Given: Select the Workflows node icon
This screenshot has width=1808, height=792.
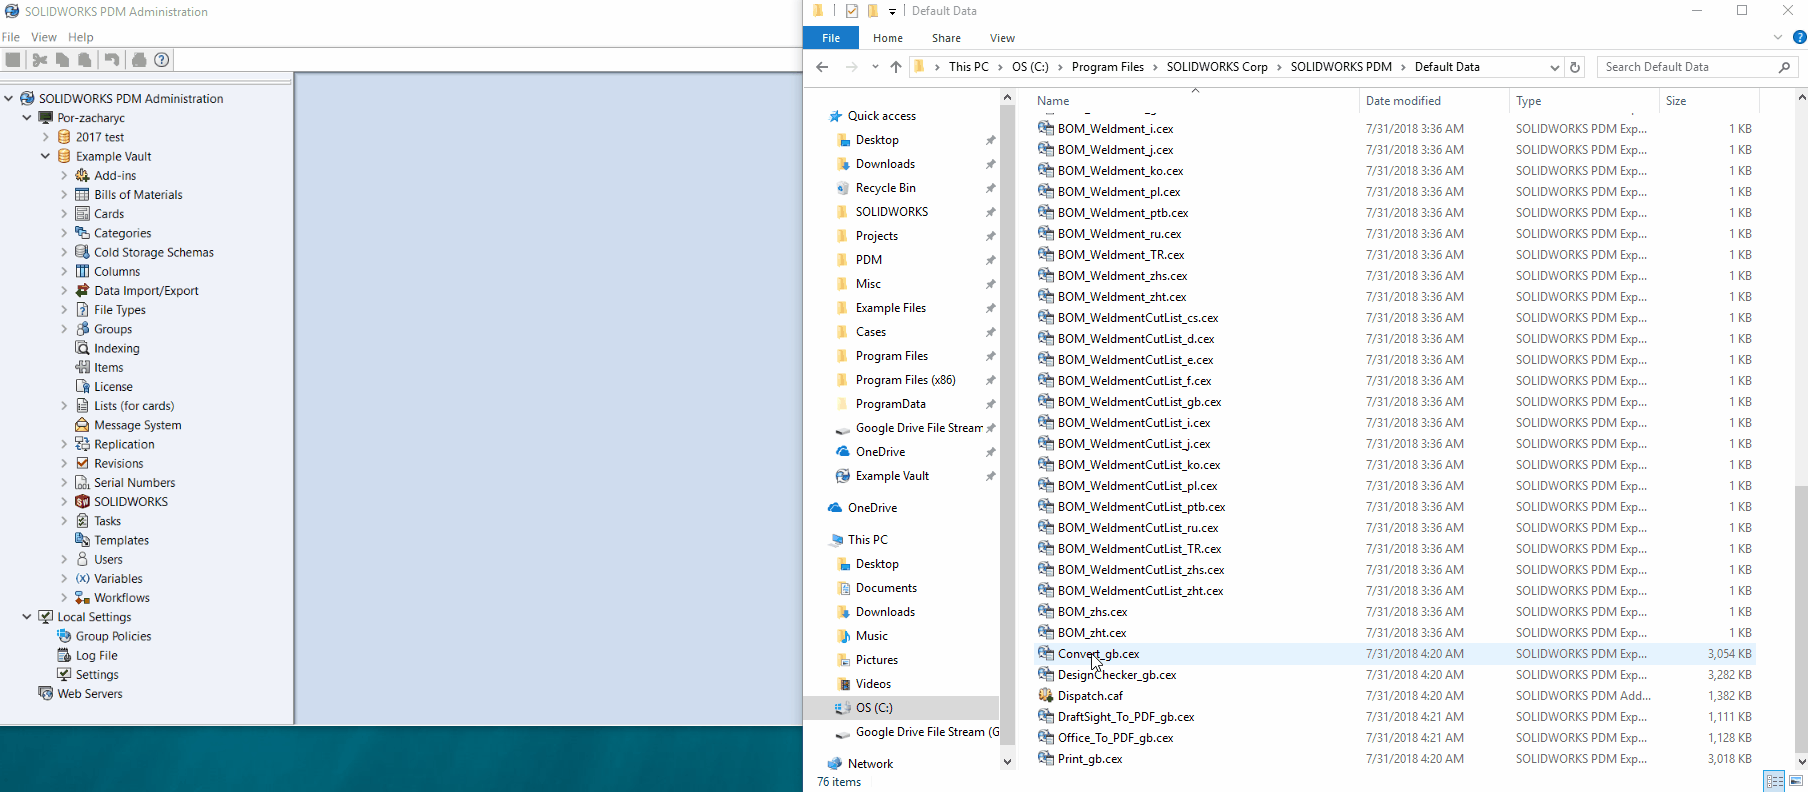Looking at the screenshot, I should click(x=83, y=598).
